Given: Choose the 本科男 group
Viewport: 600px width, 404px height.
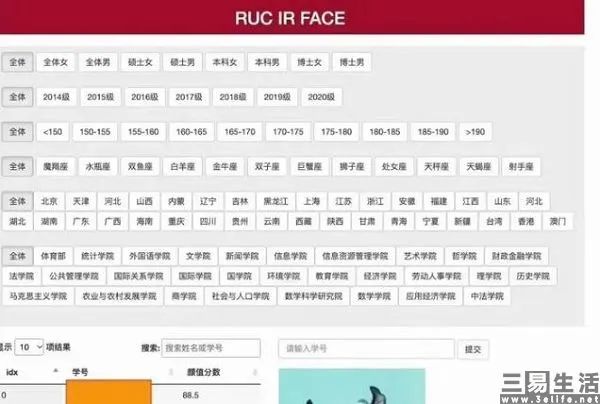Looking at the screenshot, I should click(x=267, y=62).
